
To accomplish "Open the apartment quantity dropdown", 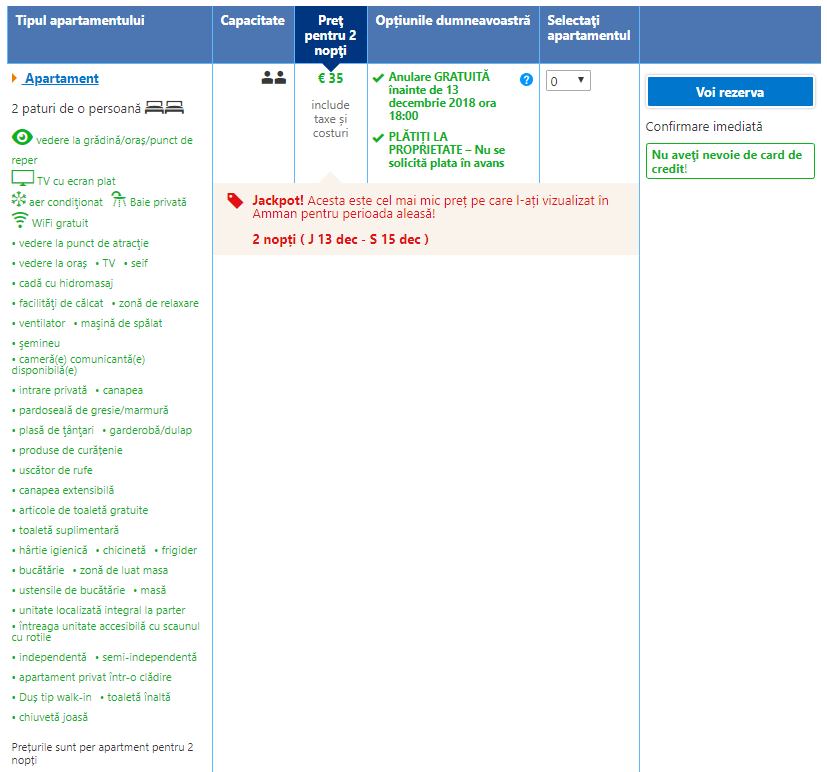I will coord(568,81).
